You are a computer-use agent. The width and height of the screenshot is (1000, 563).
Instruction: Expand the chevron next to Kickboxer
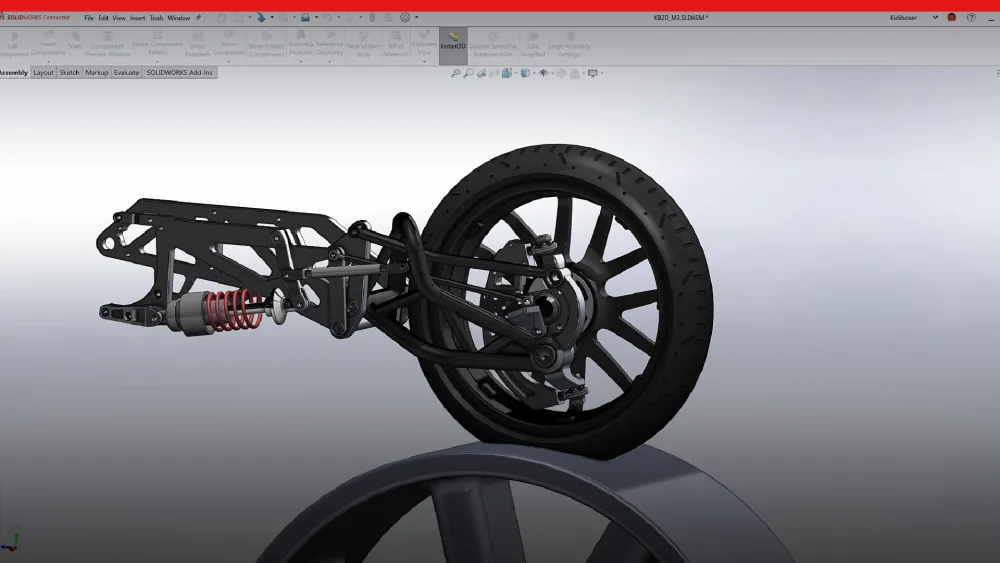click(x=935, y=18)
